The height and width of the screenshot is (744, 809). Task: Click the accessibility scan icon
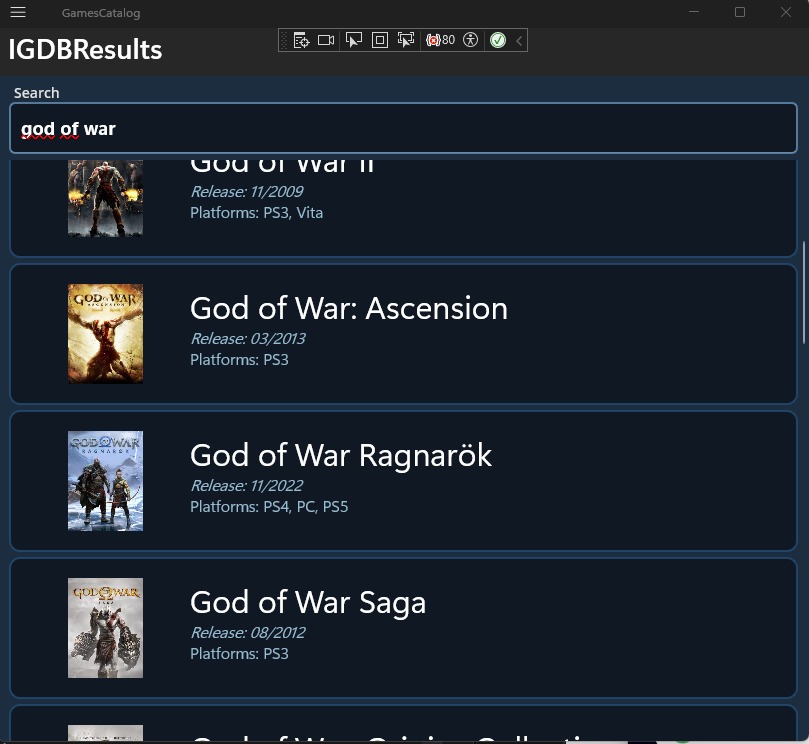[x=471, y=40]
